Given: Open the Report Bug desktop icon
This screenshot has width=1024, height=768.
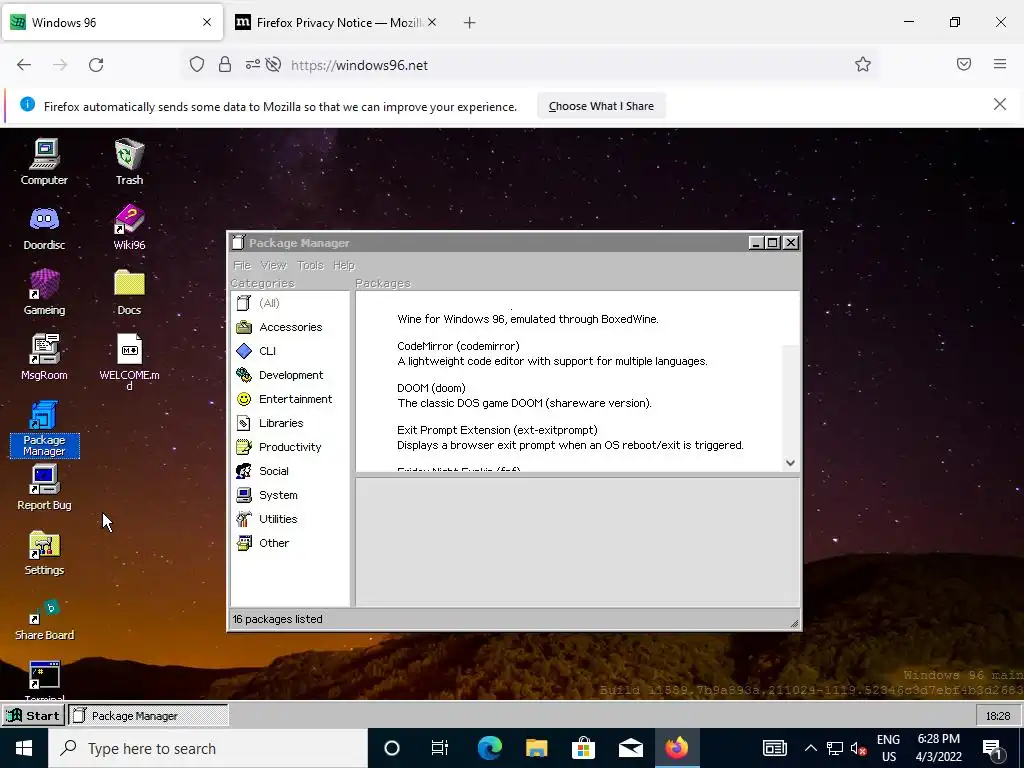Looking at the screenshot, I should click(x=44, y=487).
